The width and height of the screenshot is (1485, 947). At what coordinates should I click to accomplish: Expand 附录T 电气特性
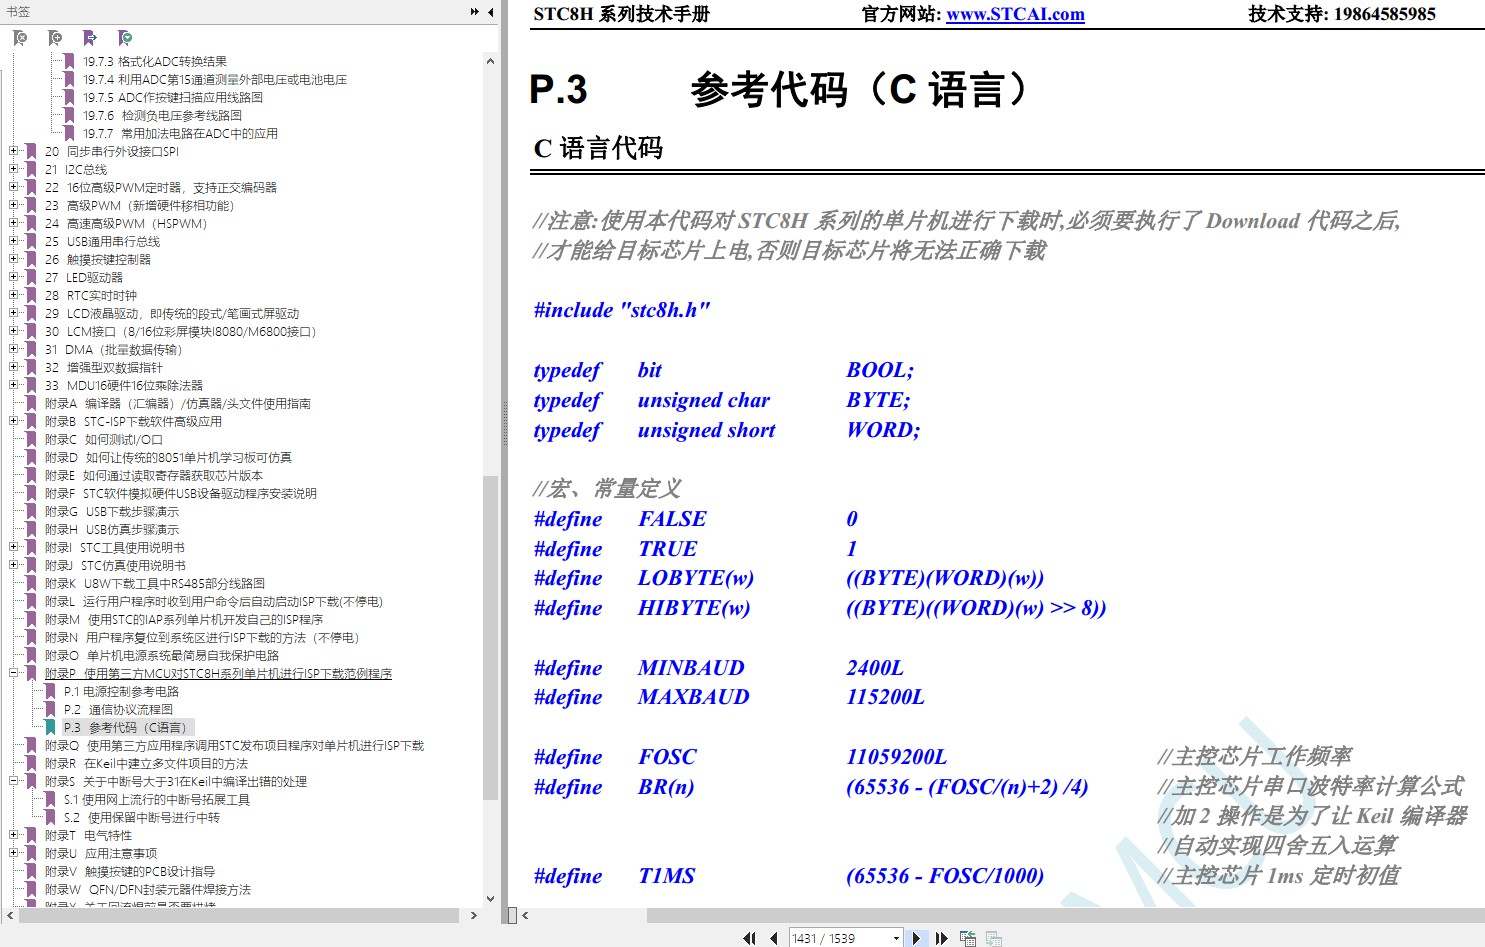pyautogui.click(x=14, y=835)
